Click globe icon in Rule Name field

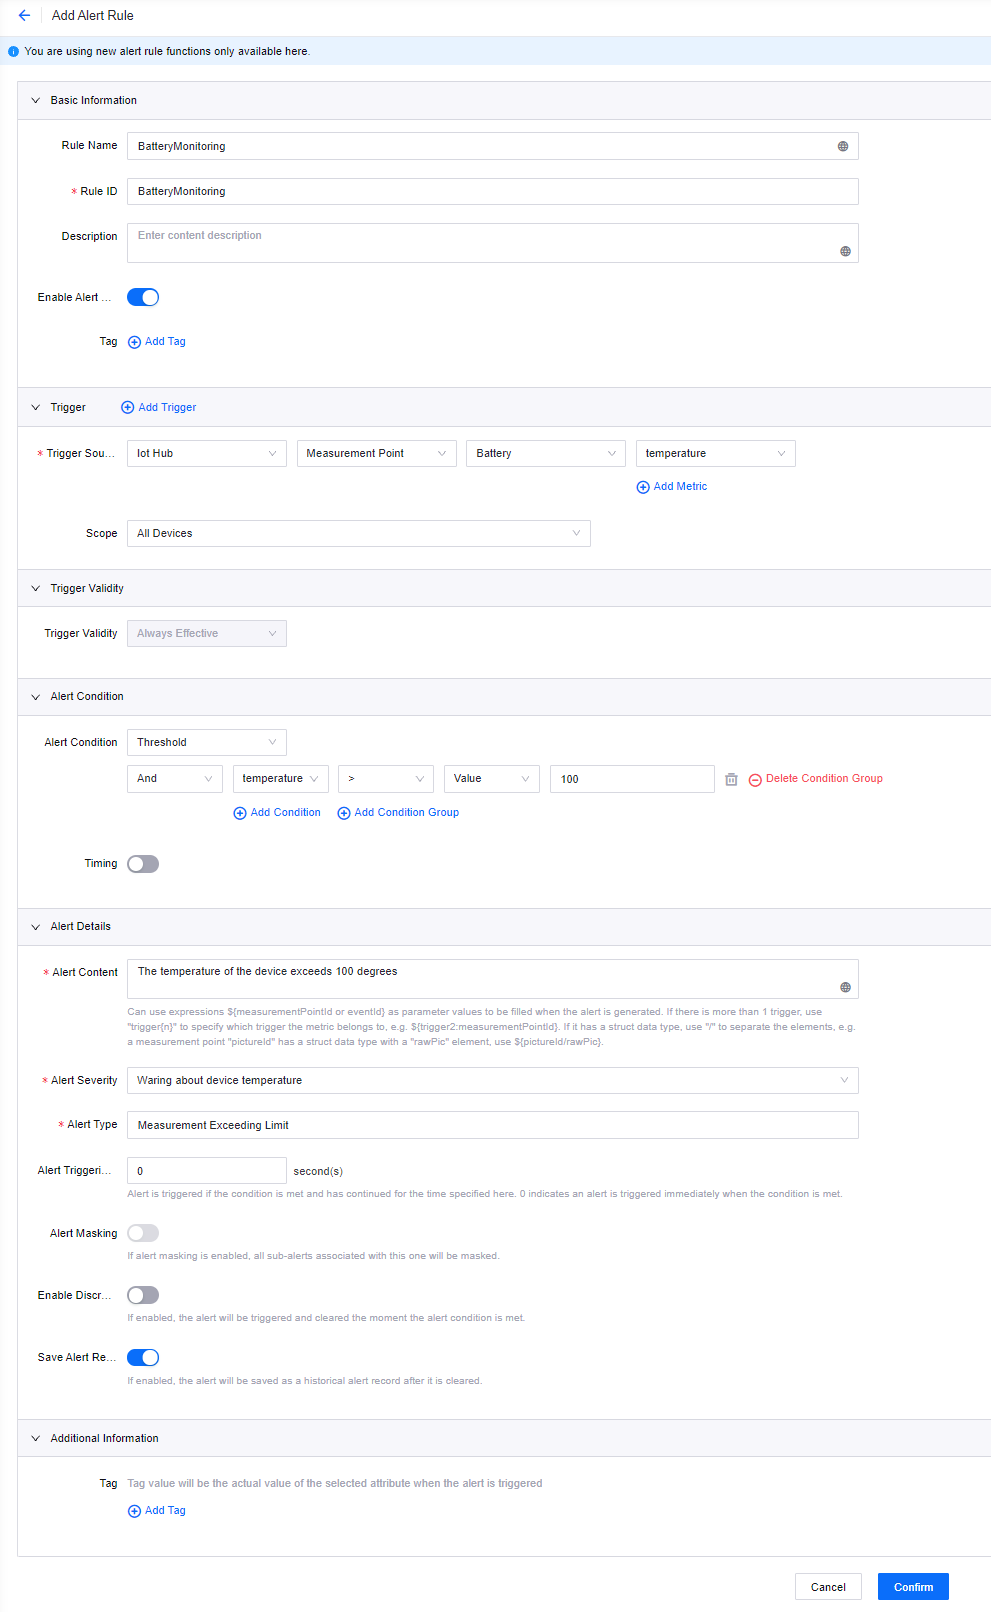pos(843,146)
